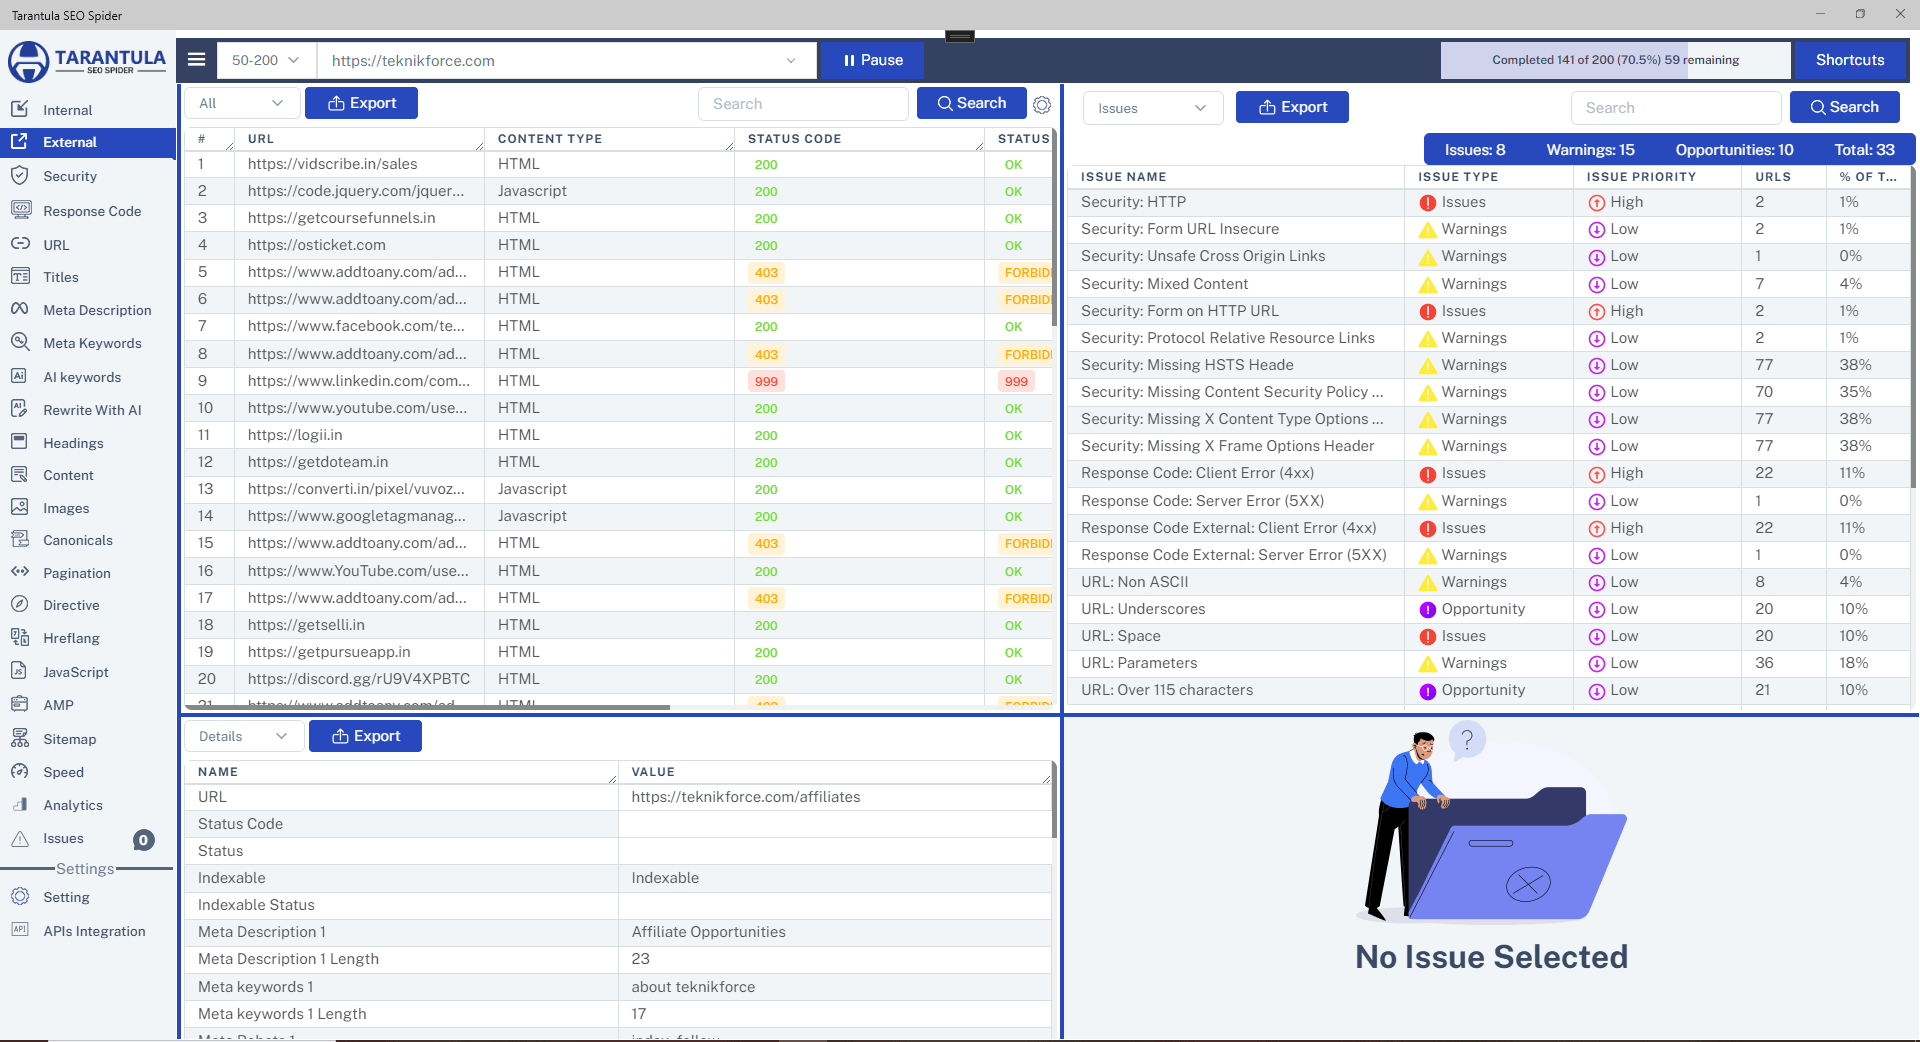This screenshot has height=1042, width=1920.
Task: Open Hreflang sidebar icon
Action: (20, 637)
